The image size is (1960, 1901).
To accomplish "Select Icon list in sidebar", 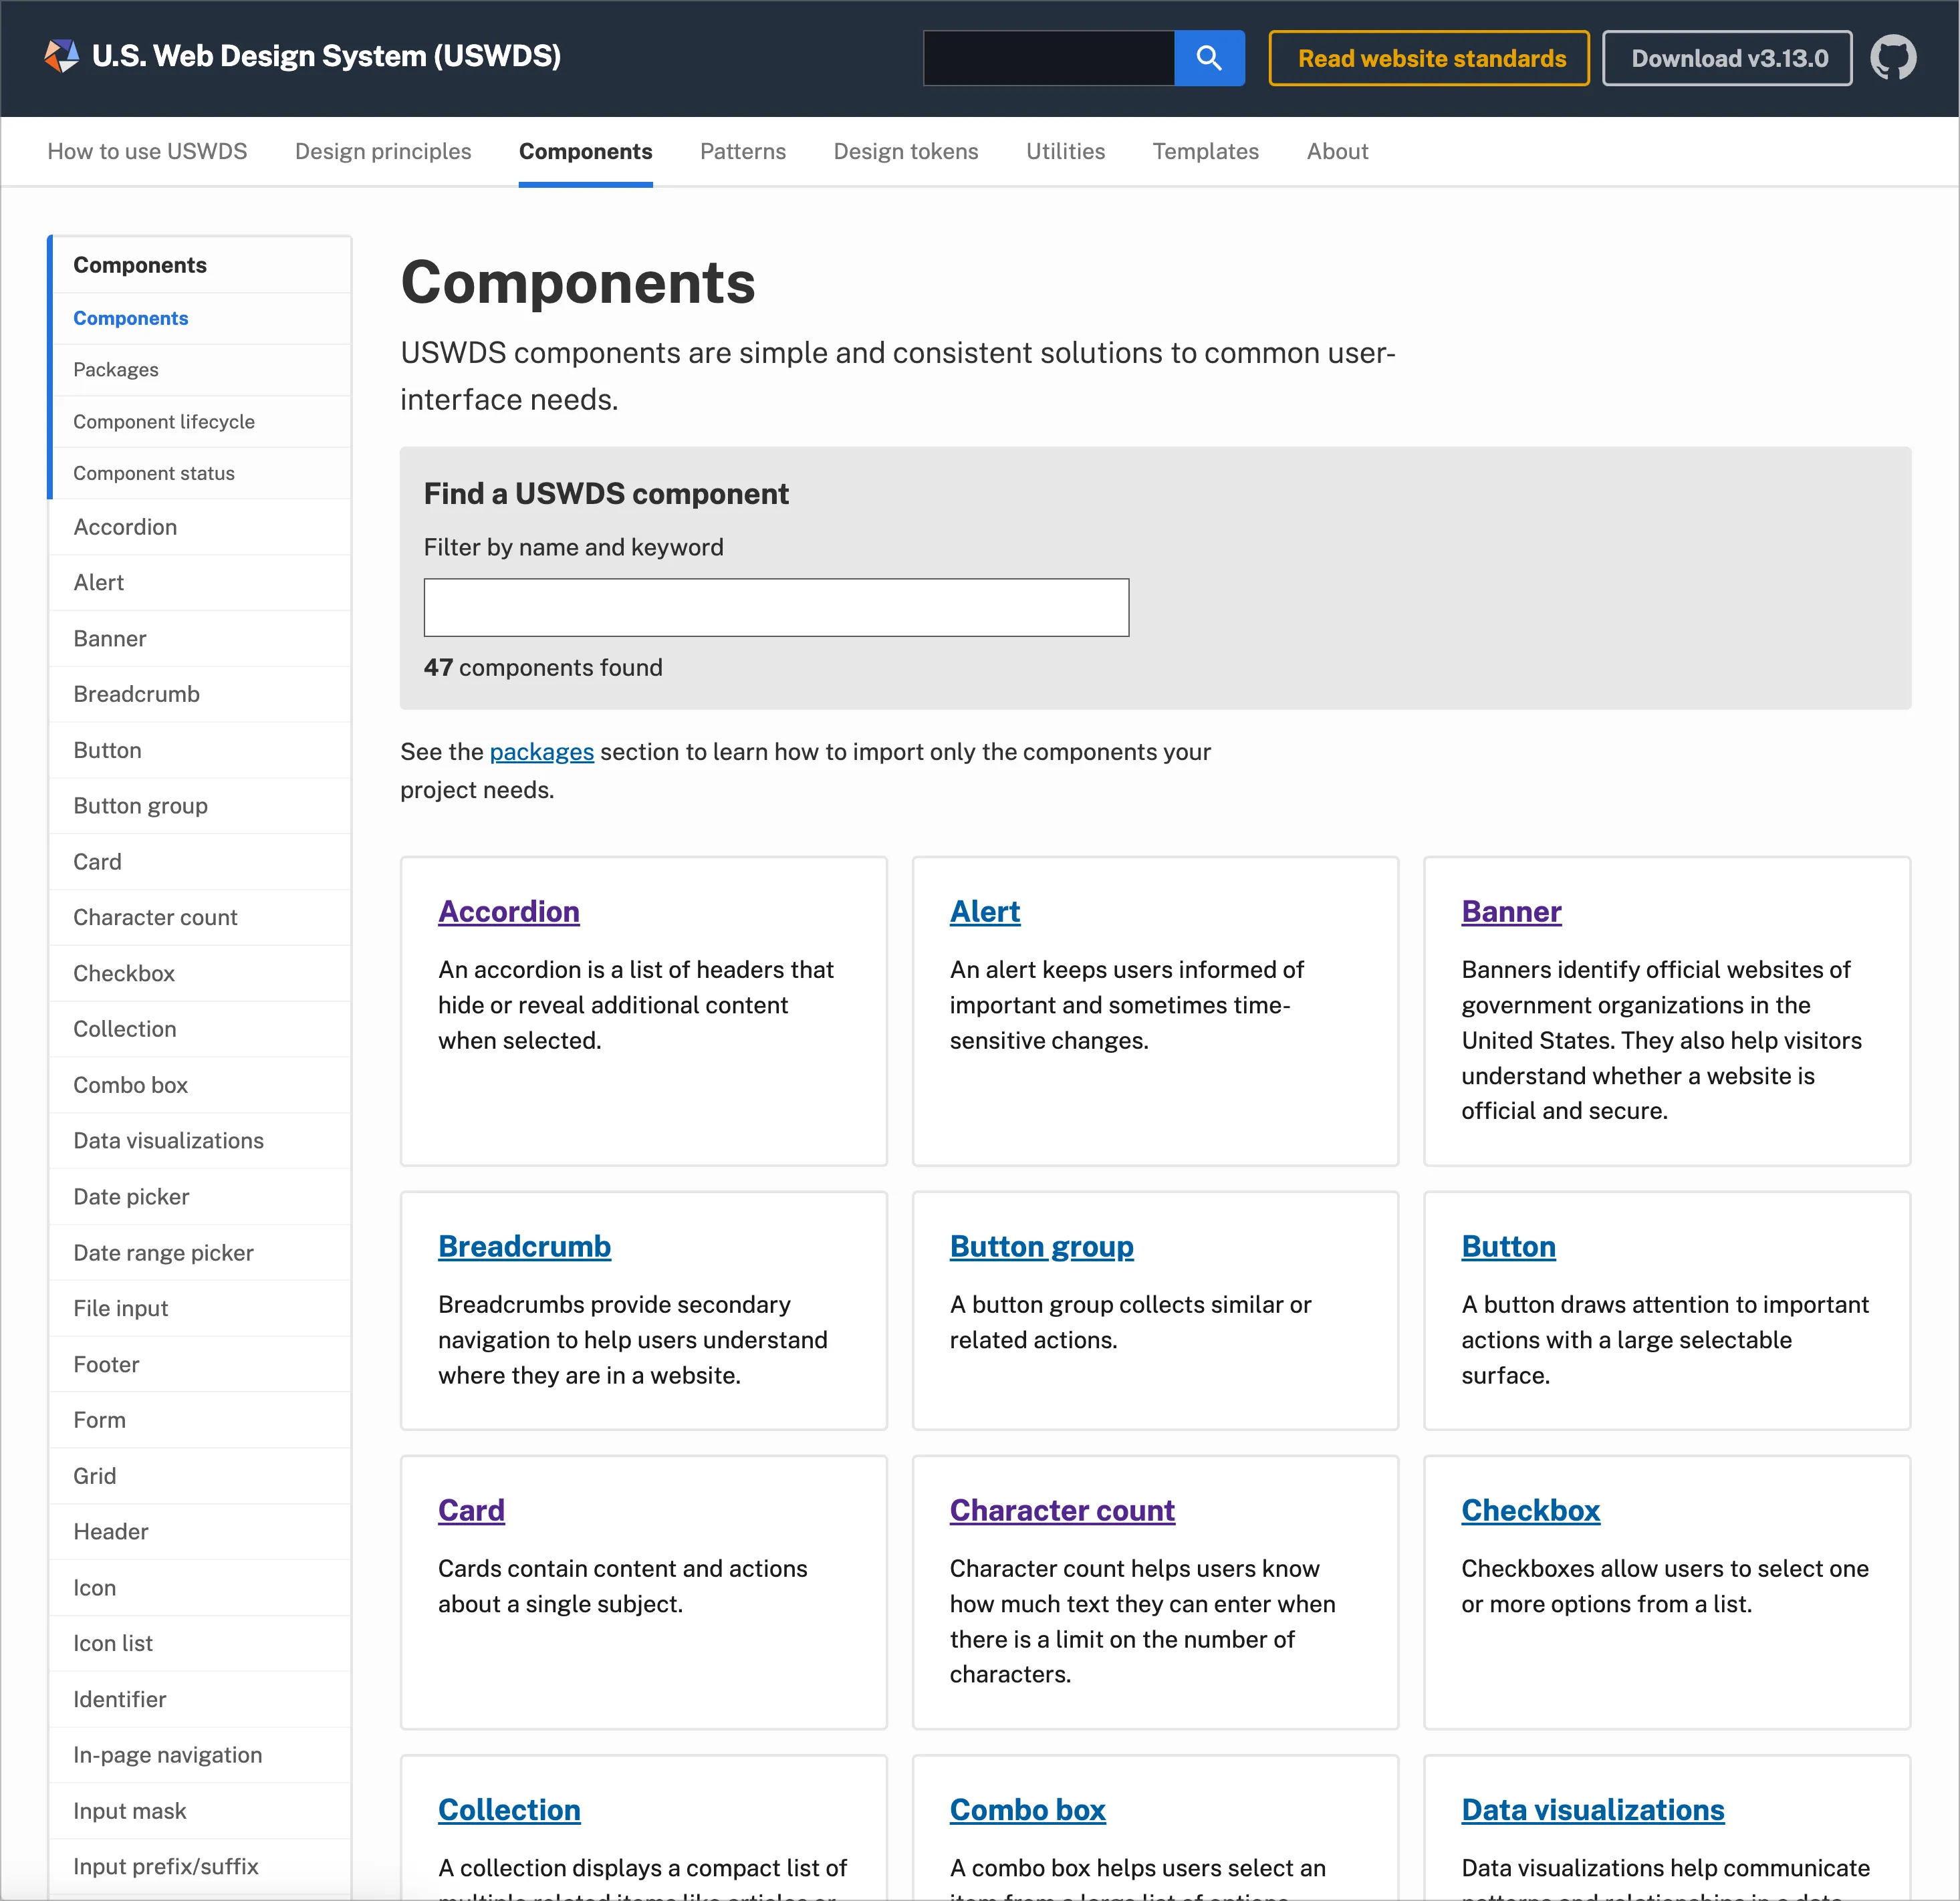I will (201, 1643).
